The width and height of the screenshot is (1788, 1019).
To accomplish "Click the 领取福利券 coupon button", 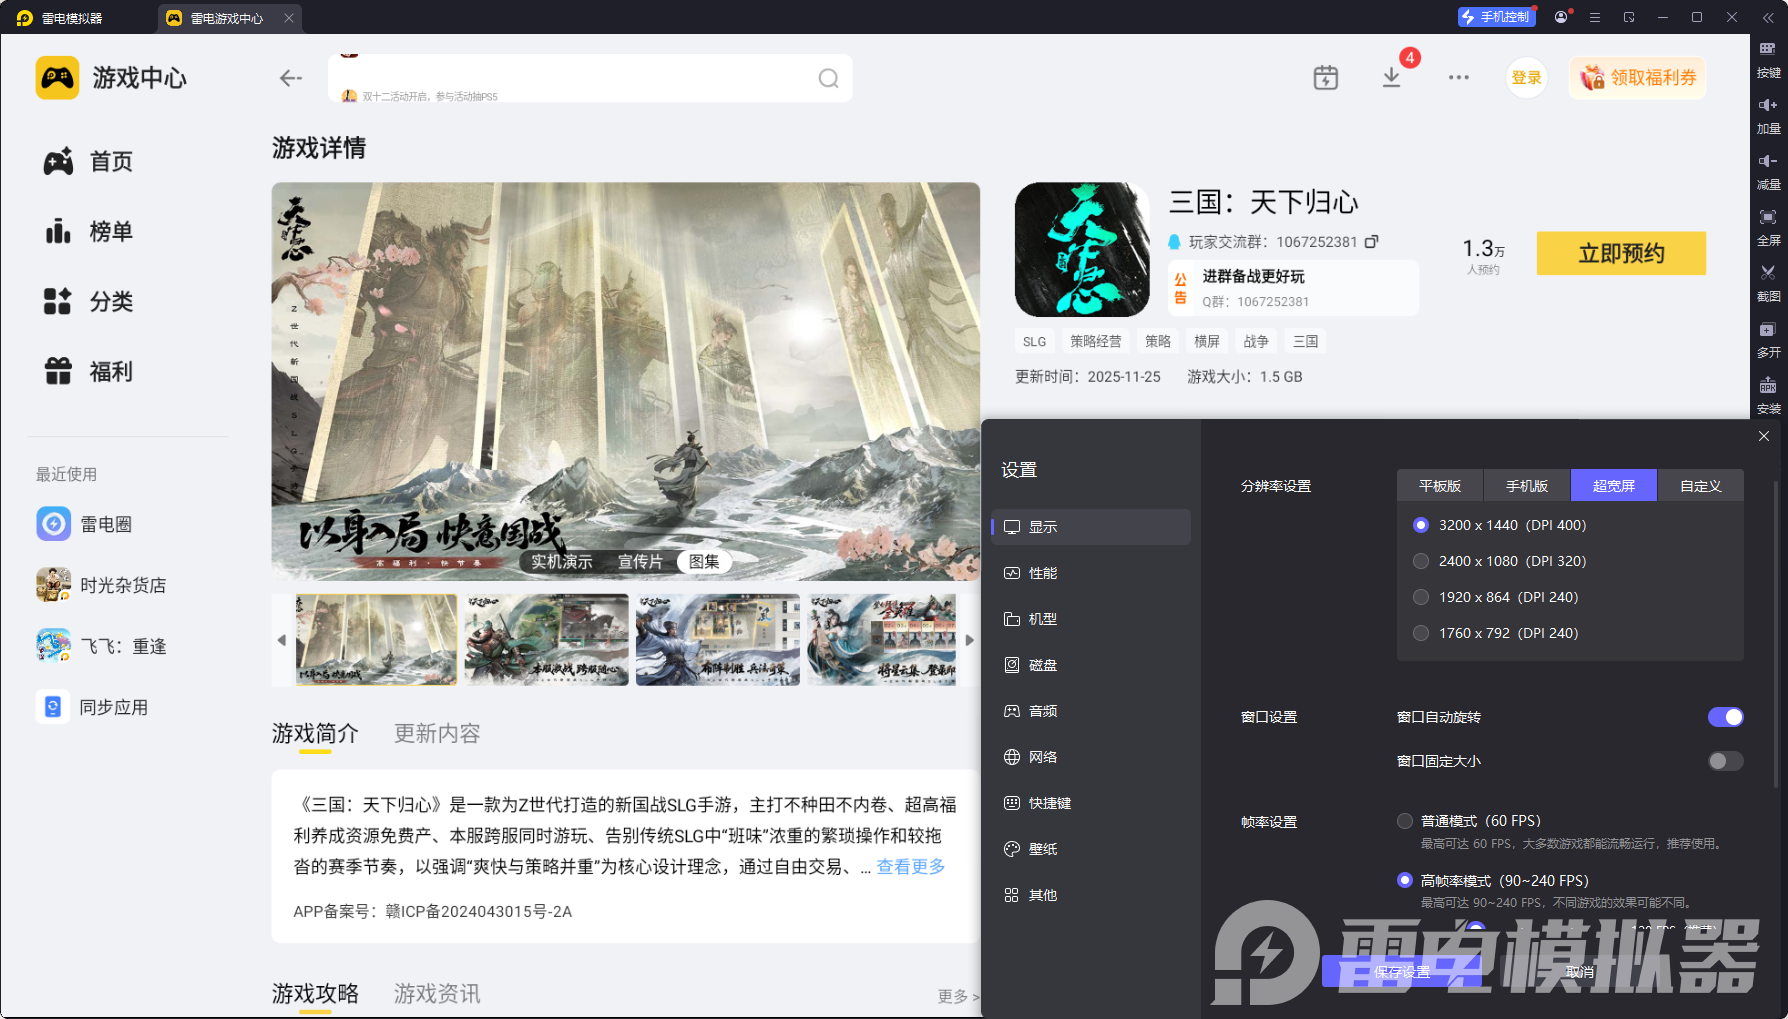I will point(1638,78).
